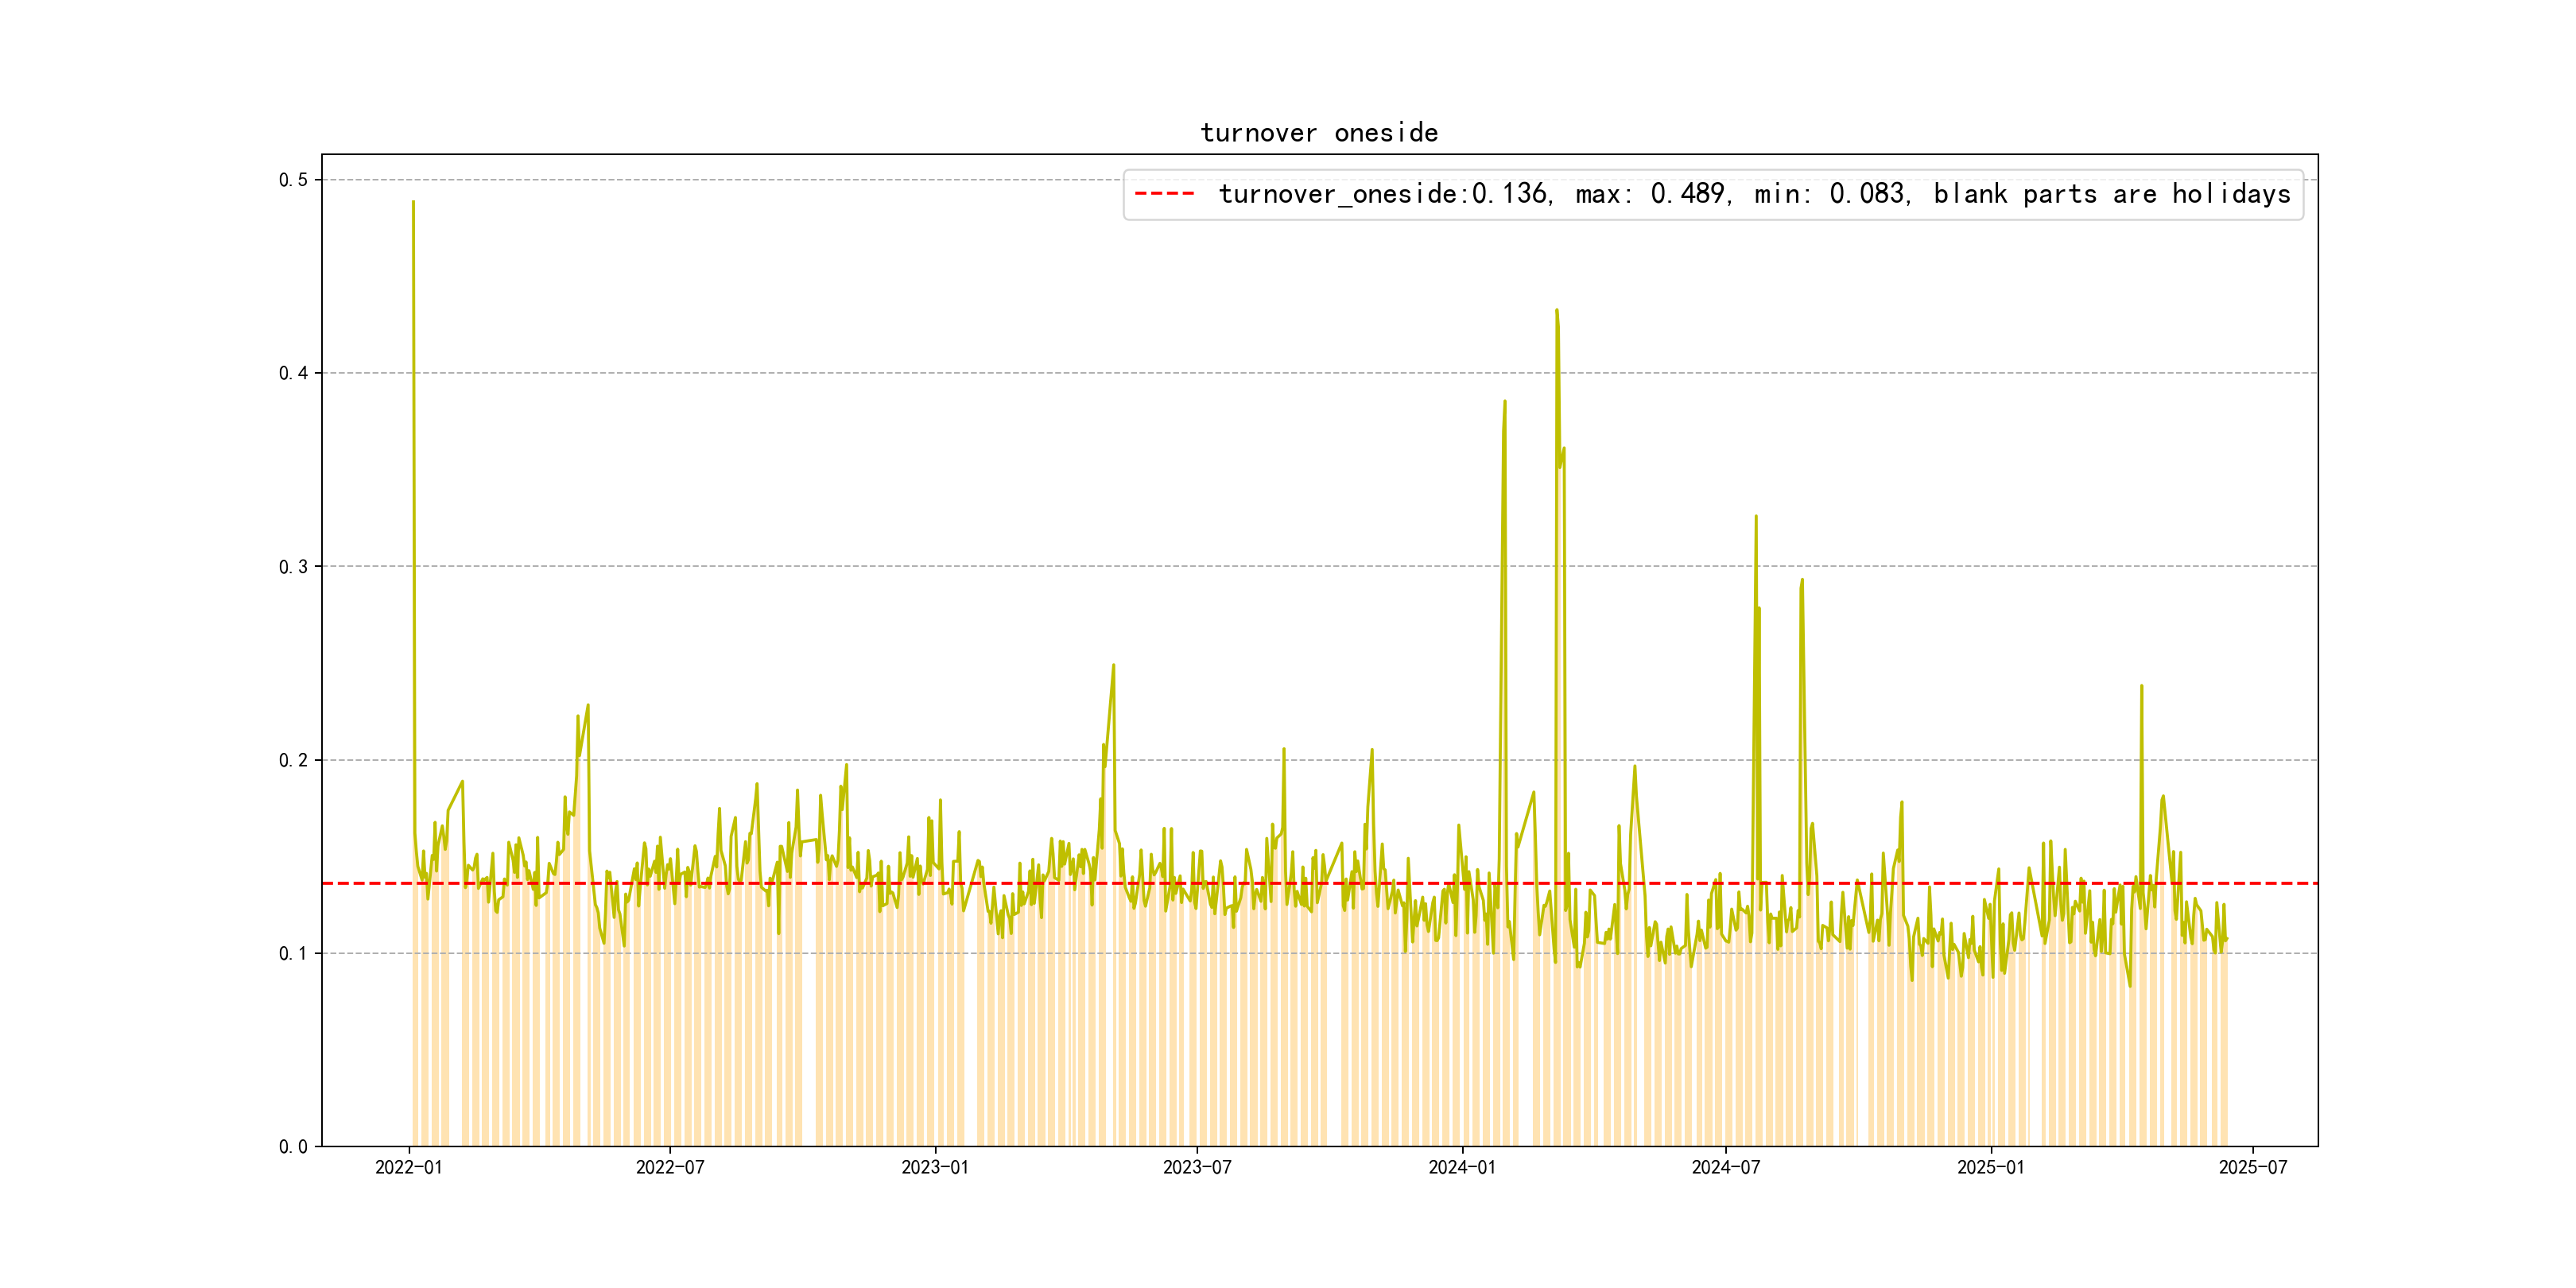Click the 2024-01 x-axis label
2576x1288 pixels.
point(1461,1167)
